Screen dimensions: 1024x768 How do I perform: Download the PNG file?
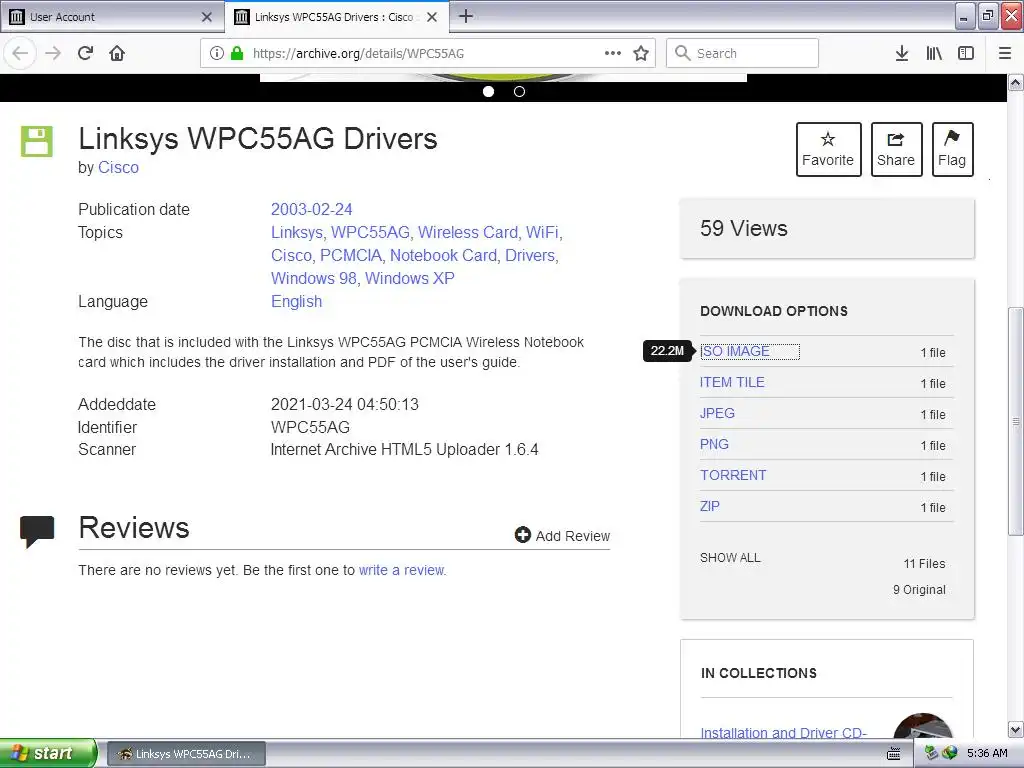[714, 444]
